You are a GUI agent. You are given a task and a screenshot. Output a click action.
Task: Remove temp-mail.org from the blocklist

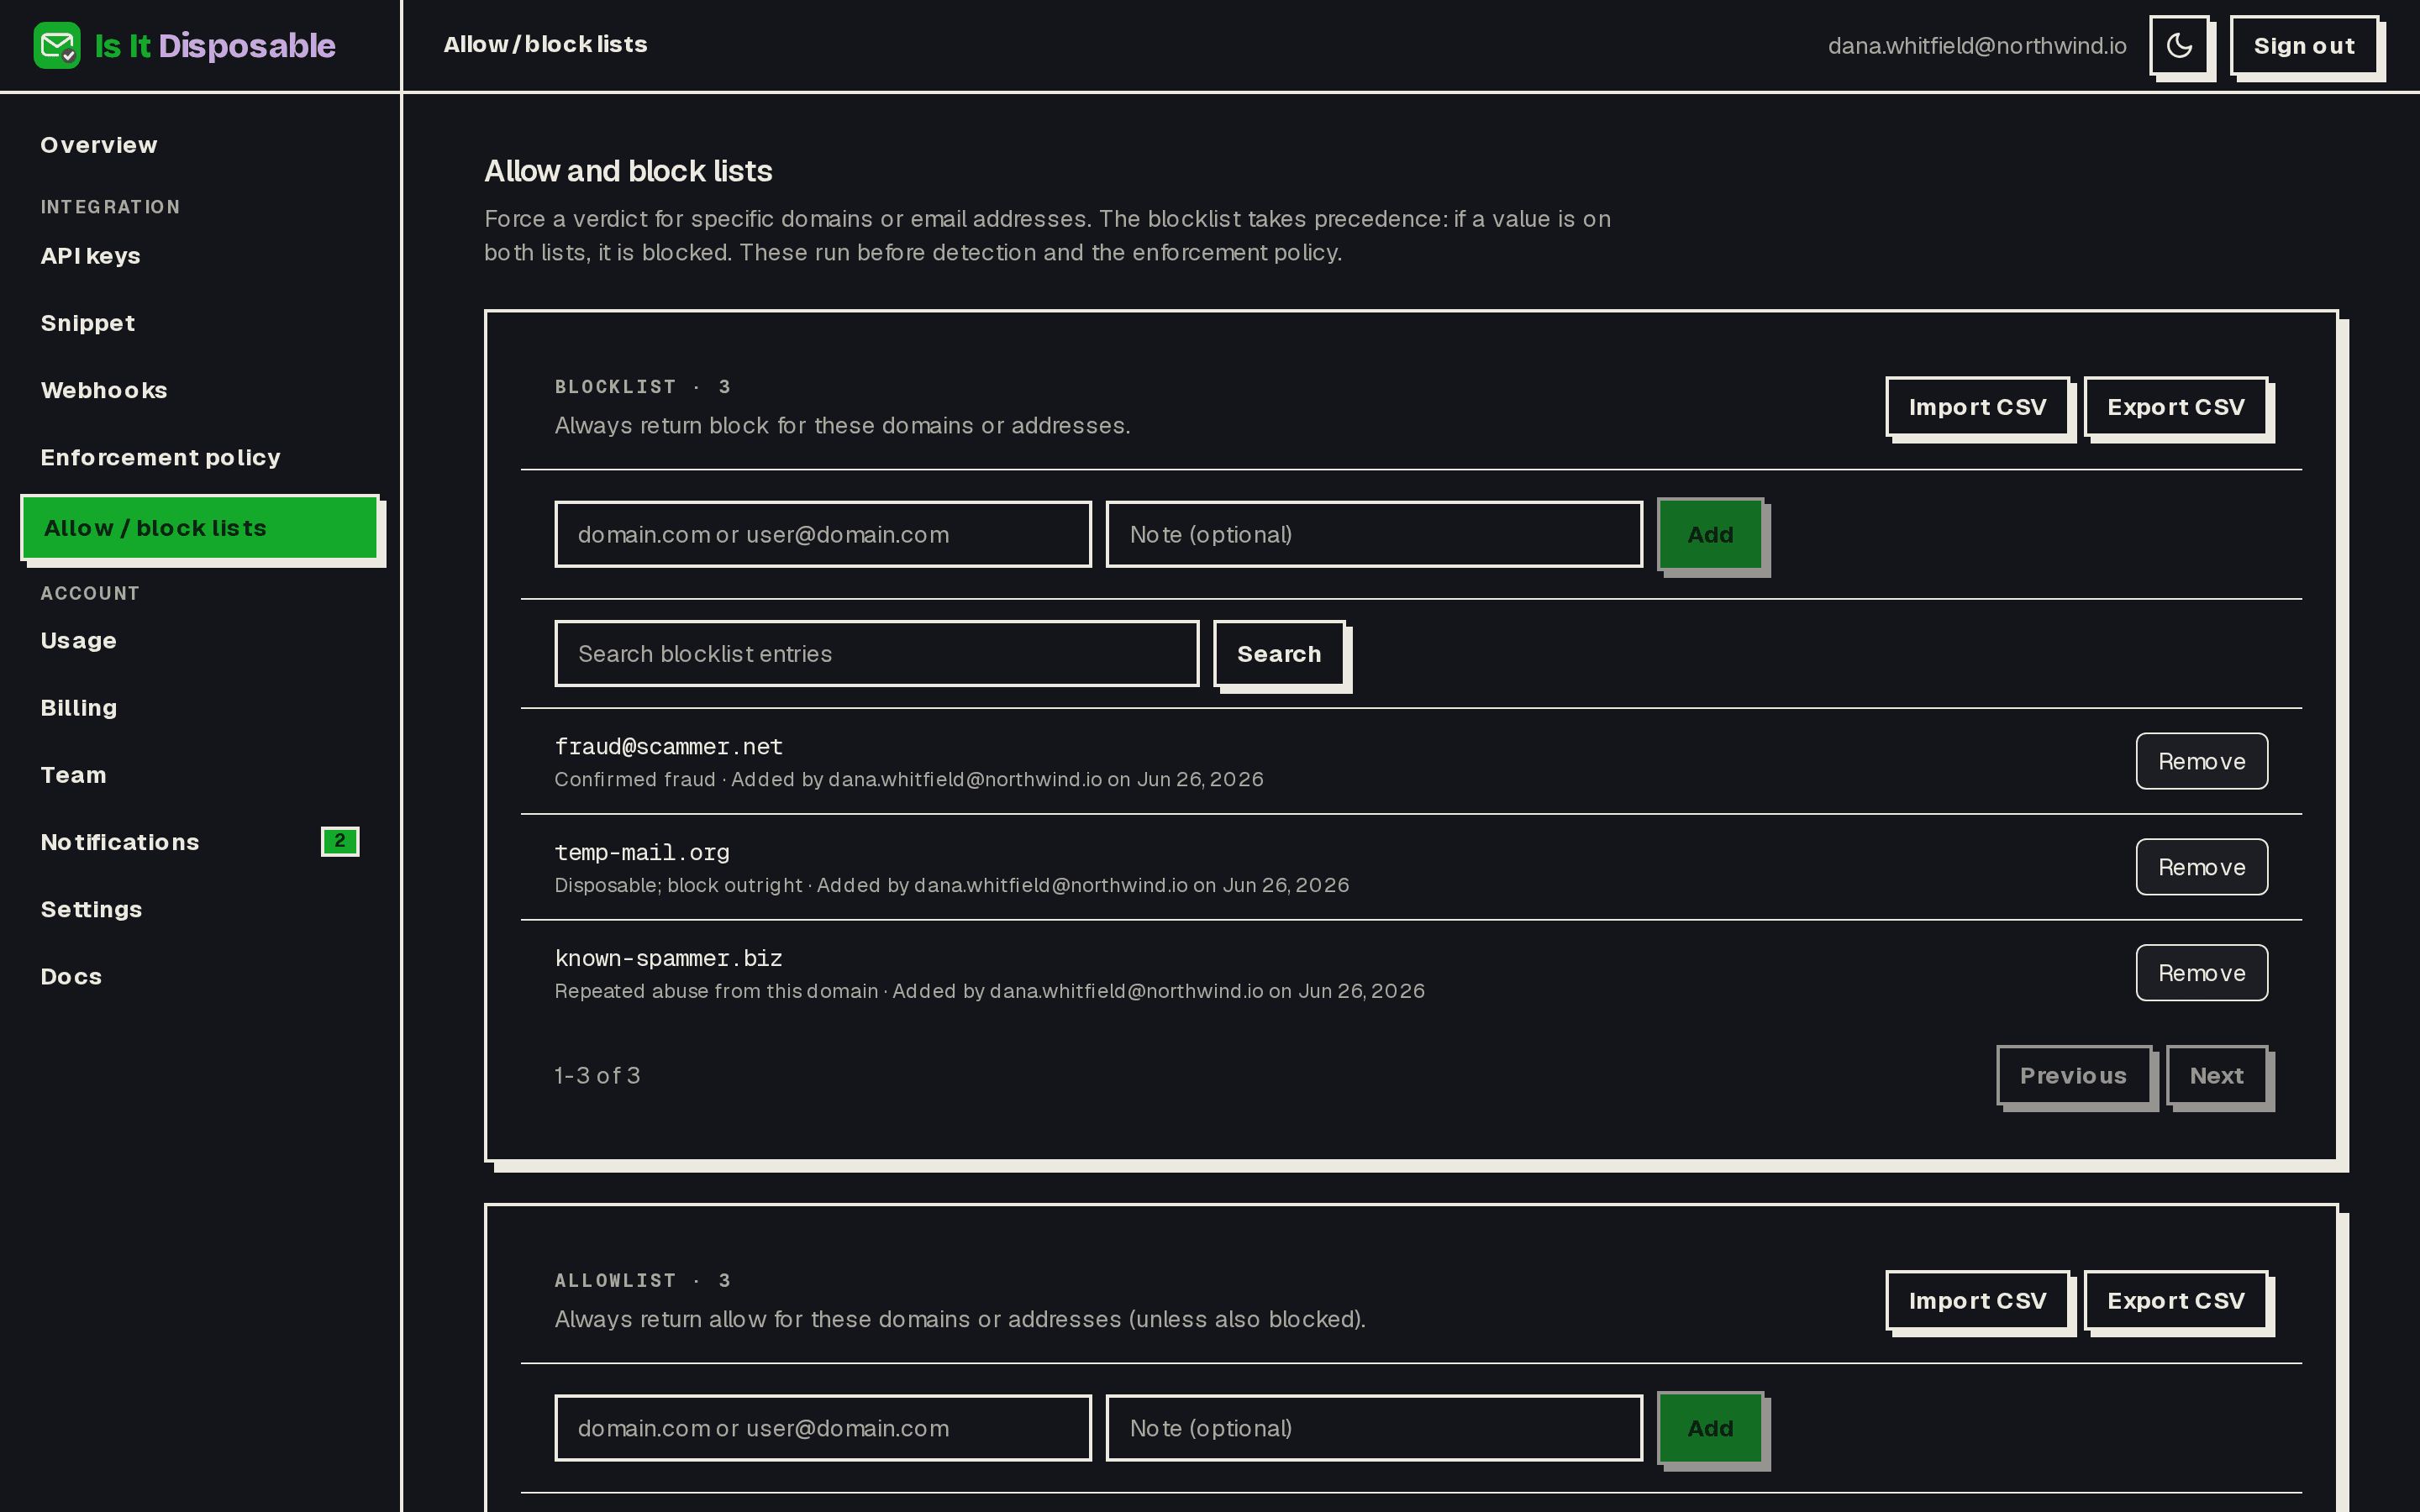pyautogui.click(x=2202, y=867)
